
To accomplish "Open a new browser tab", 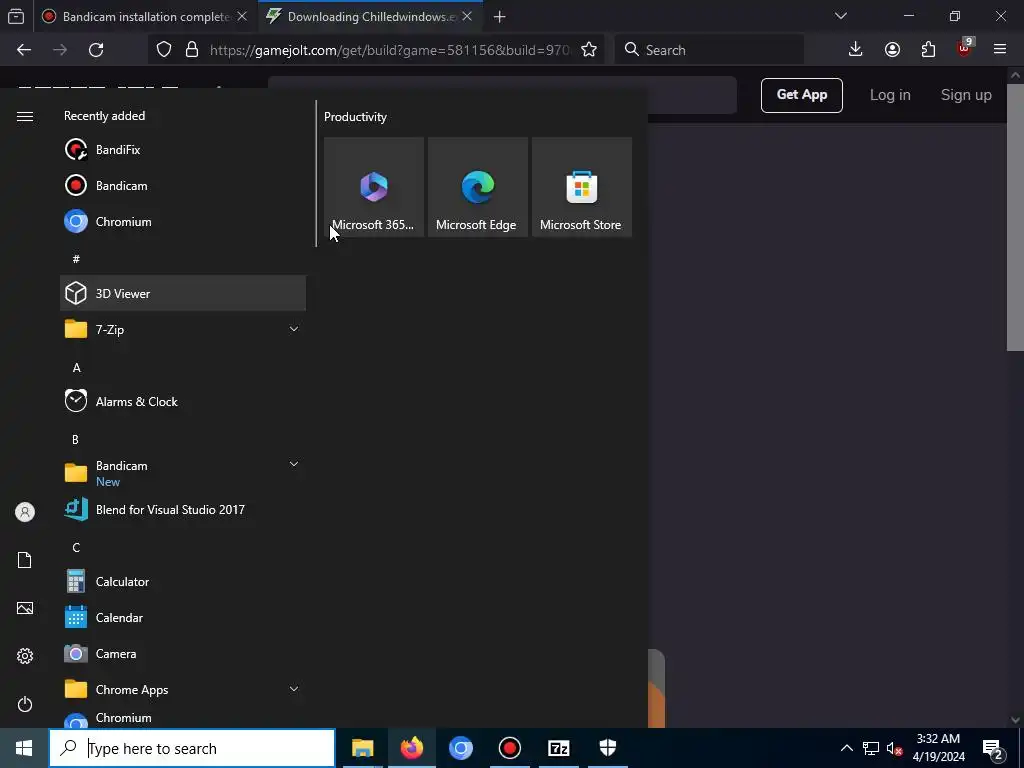I will [500, 16].
